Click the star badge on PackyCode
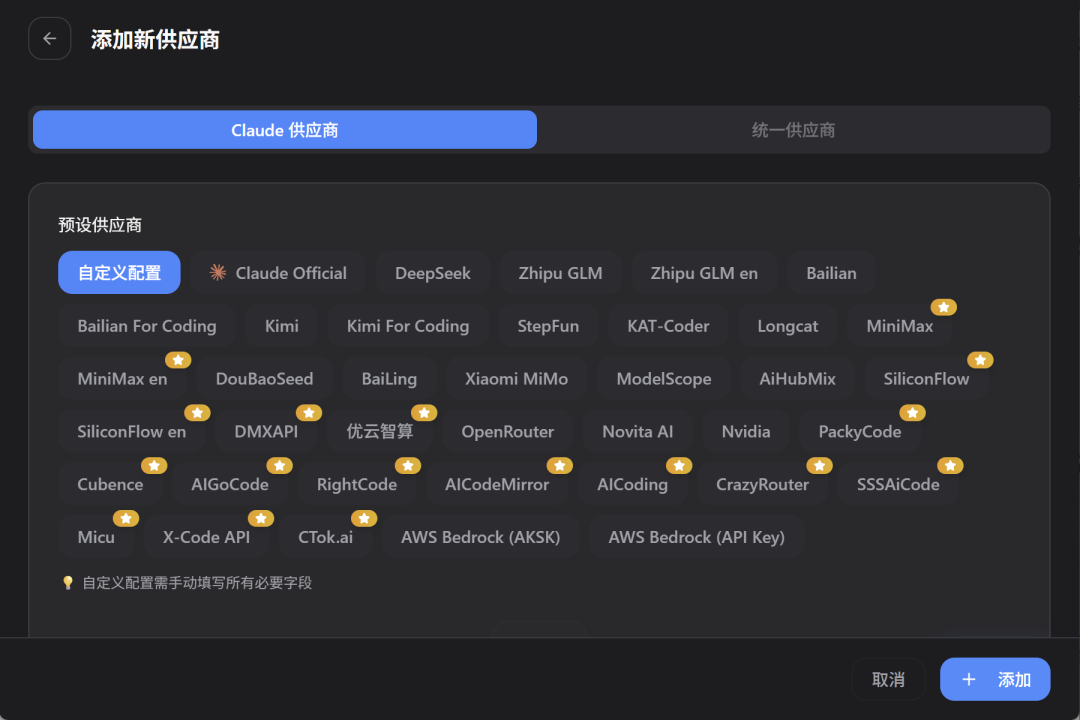Screen dimensions: 1080x720 [x=912, y=412]
